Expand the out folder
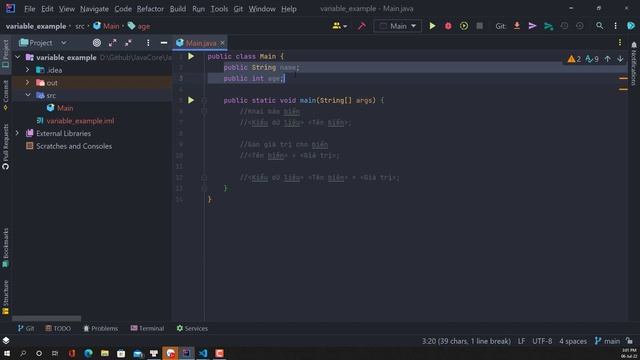Viewport: 640px width, 360px height. click(27, 83)
